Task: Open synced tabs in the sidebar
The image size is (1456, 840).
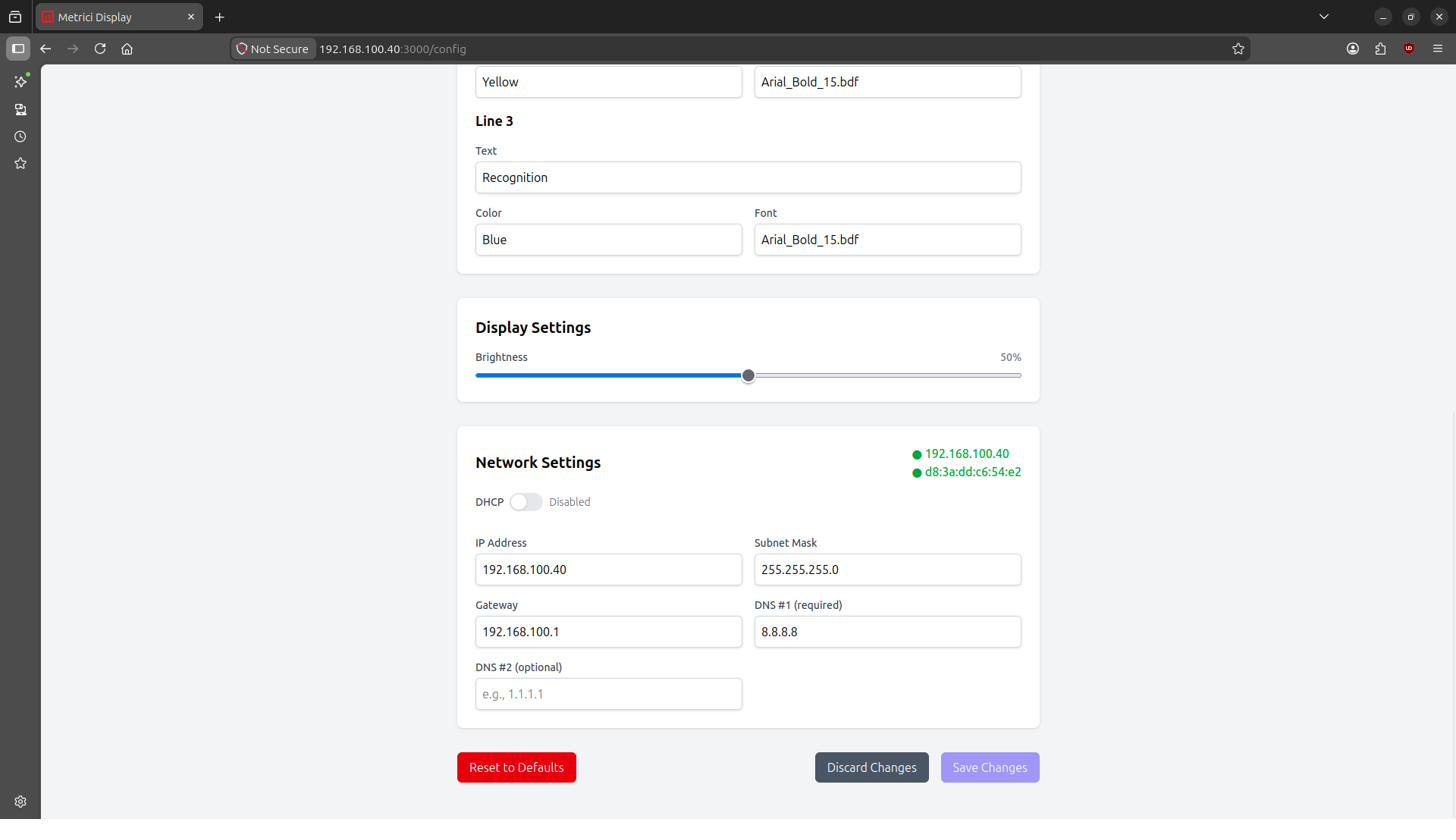Action: 20,109
